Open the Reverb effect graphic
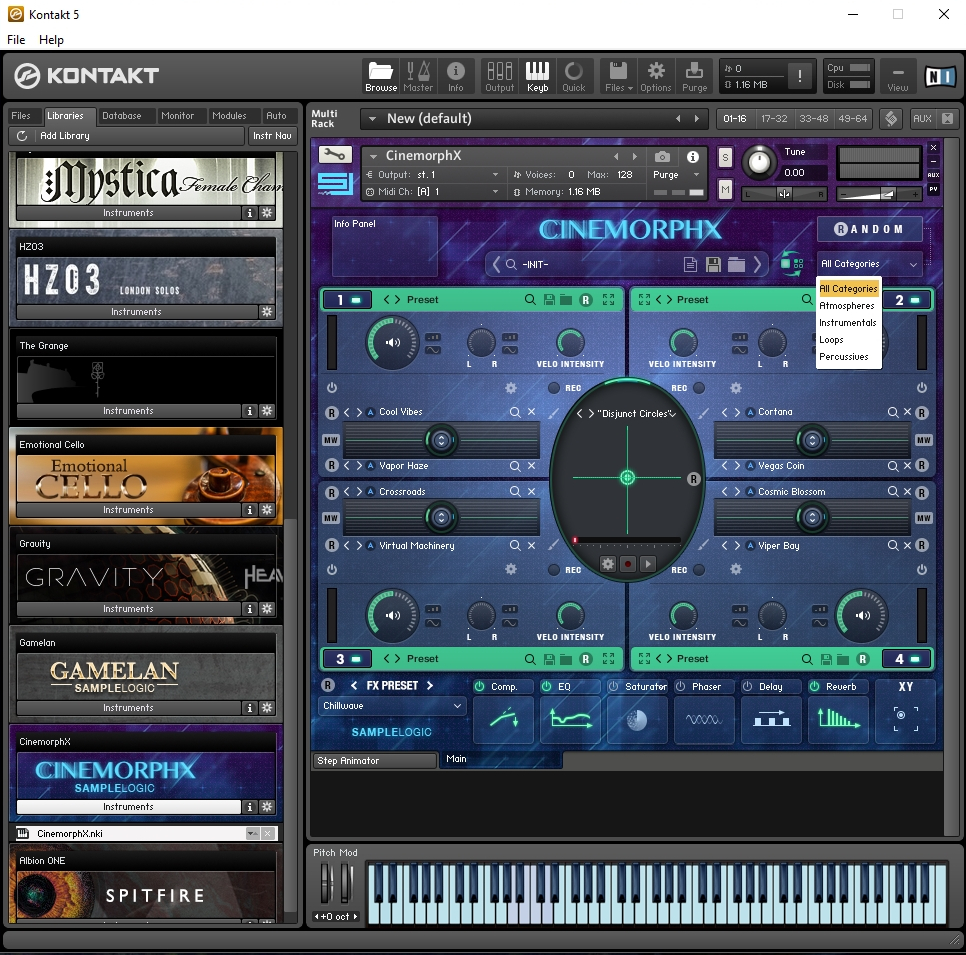Screen dimensions: 966x955 [x=838, y=719]
